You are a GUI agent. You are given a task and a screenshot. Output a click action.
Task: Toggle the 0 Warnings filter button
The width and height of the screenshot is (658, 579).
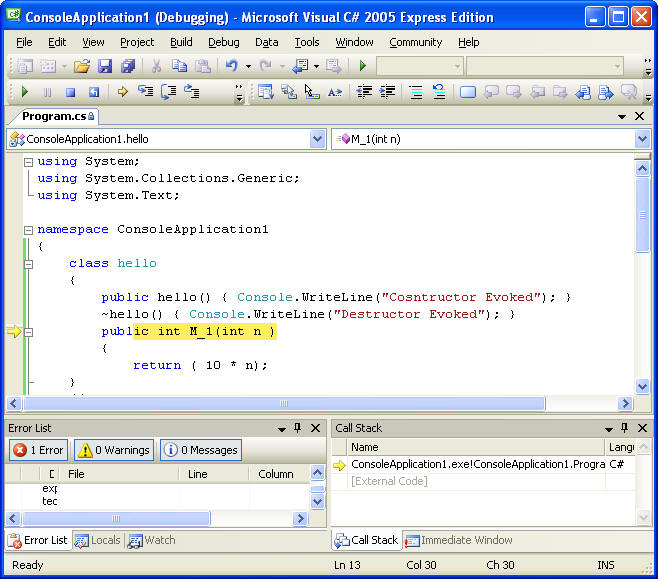click(x=113, y=450)
